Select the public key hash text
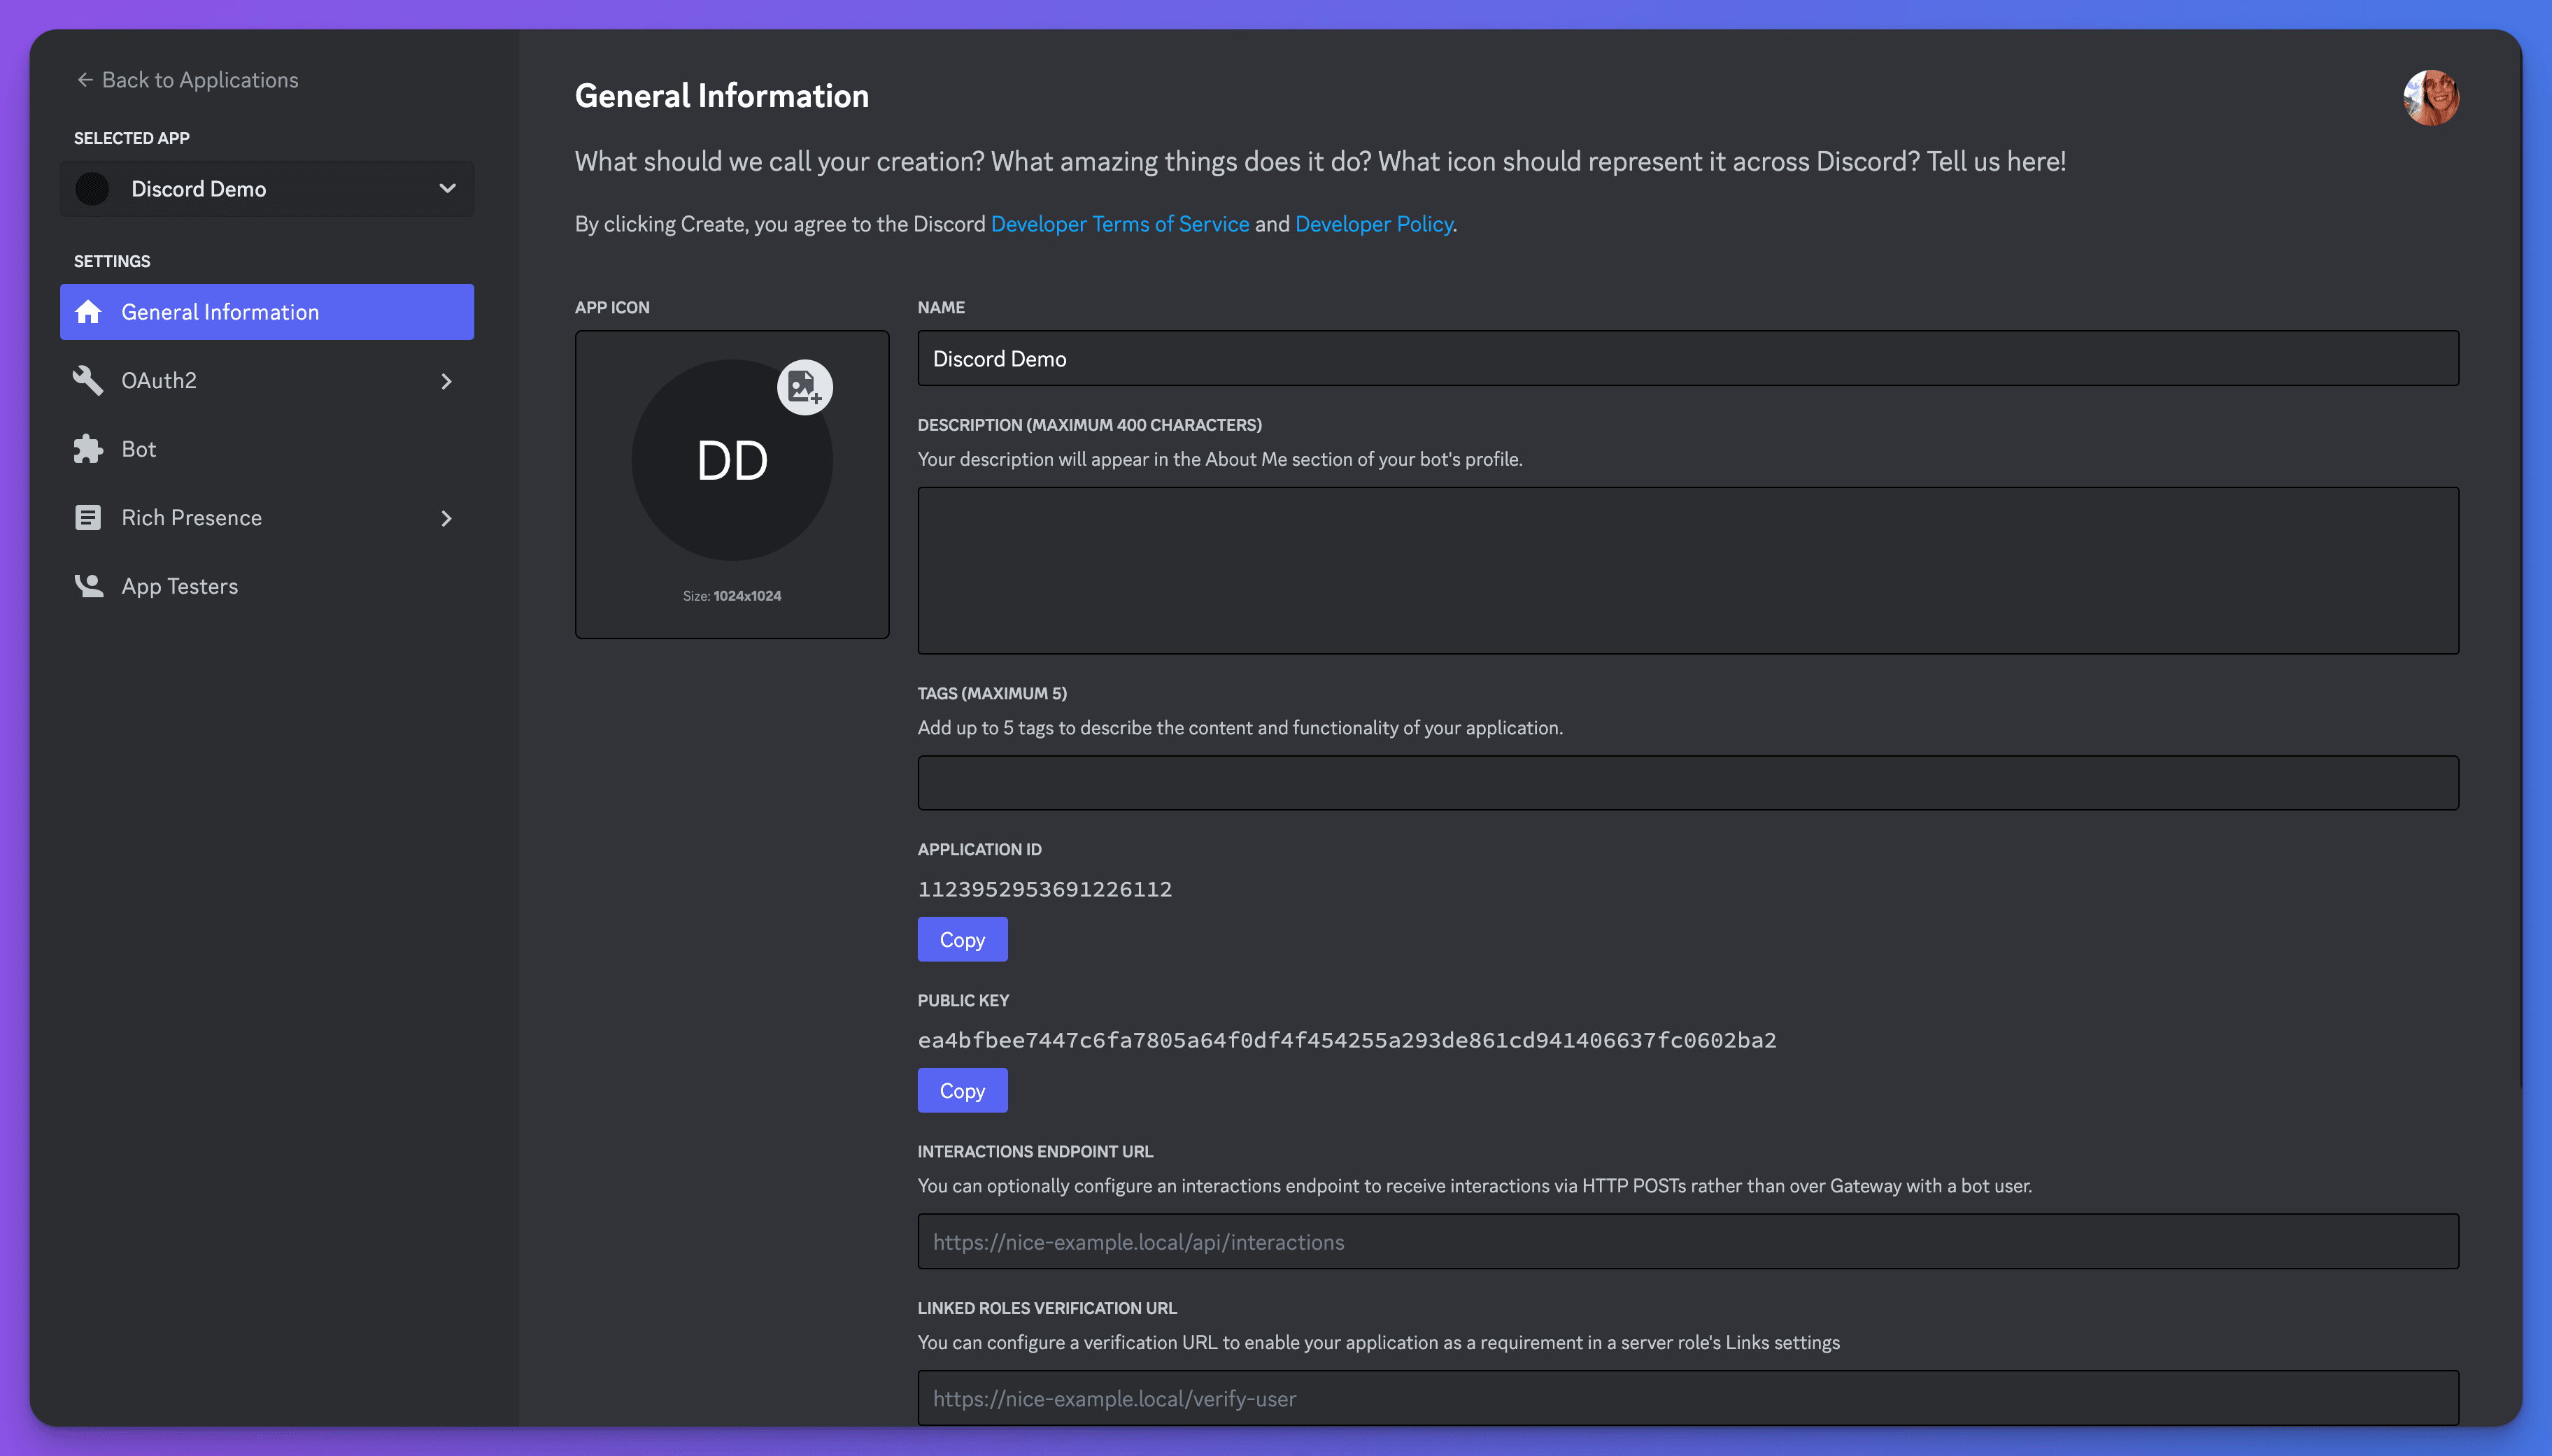2552x1456 pixels. coord(1347,1040)
